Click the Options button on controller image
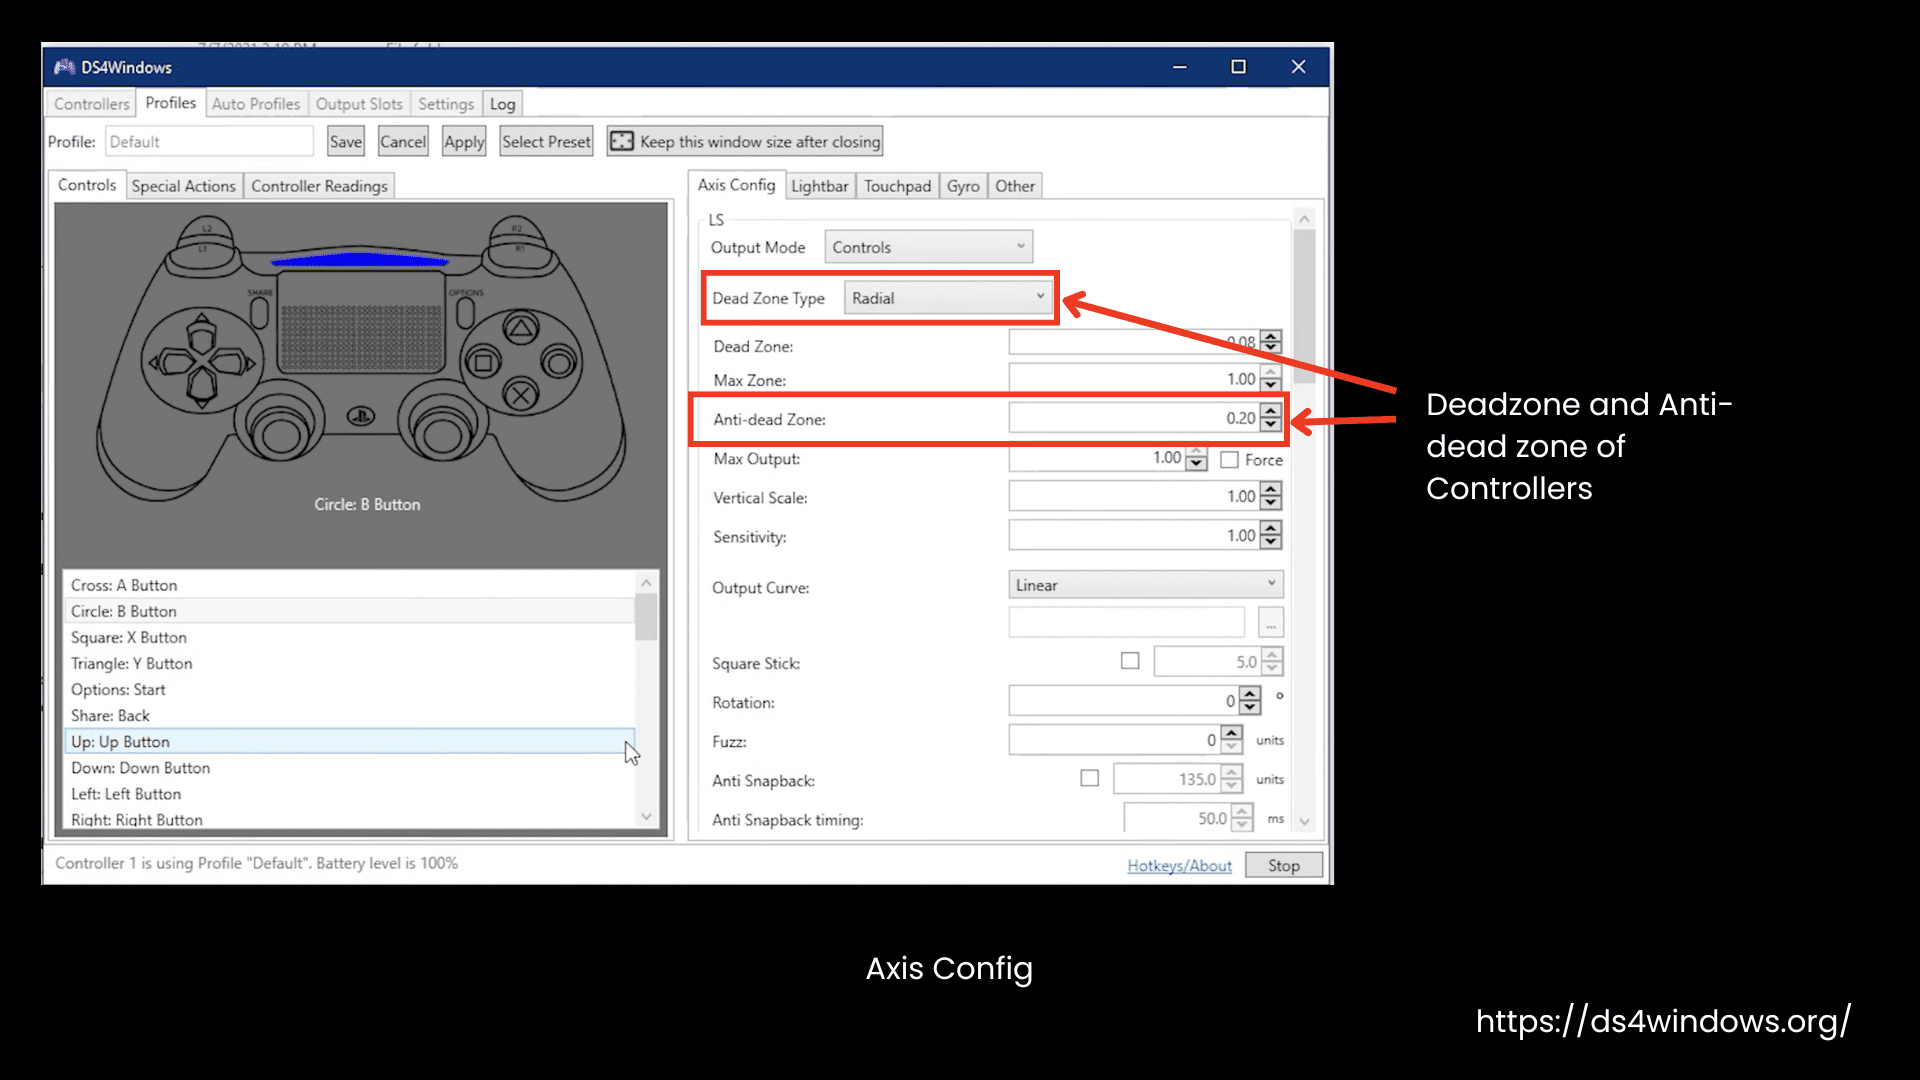The image size is (1920, 1080). pyautogui.click(x=465, y=311)
